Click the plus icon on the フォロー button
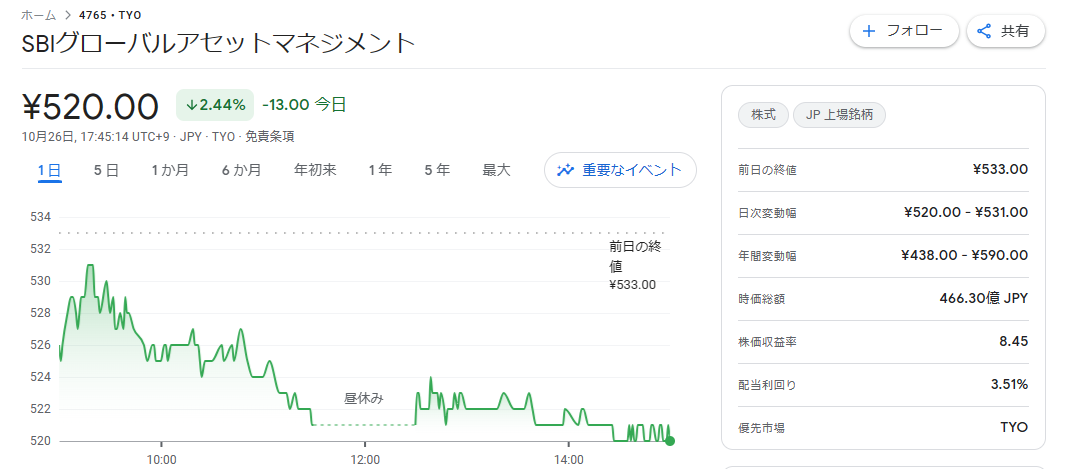The height and width of the screenshot is (469, 1067). [x=869, y=31]
